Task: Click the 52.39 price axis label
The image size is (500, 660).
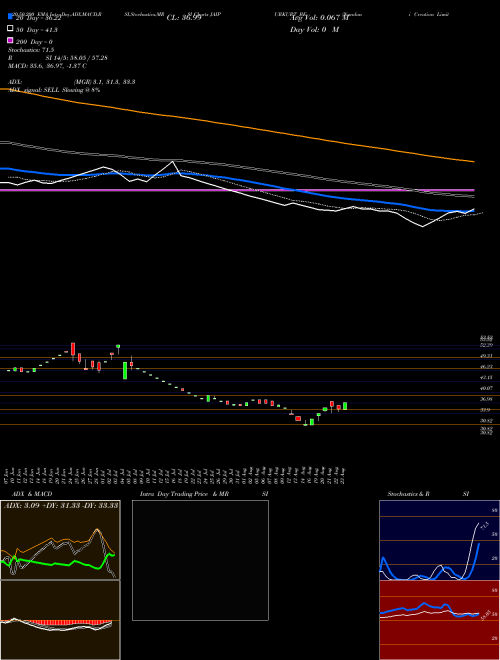Action: [487, 345]
